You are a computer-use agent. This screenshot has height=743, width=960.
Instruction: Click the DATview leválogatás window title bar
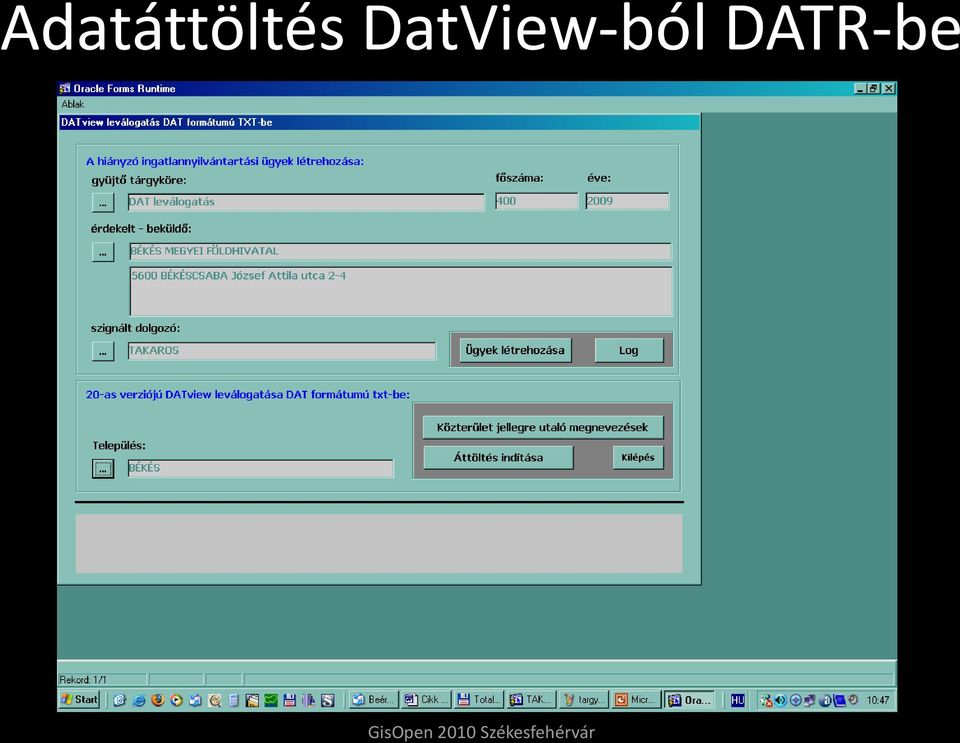(379, 122)
